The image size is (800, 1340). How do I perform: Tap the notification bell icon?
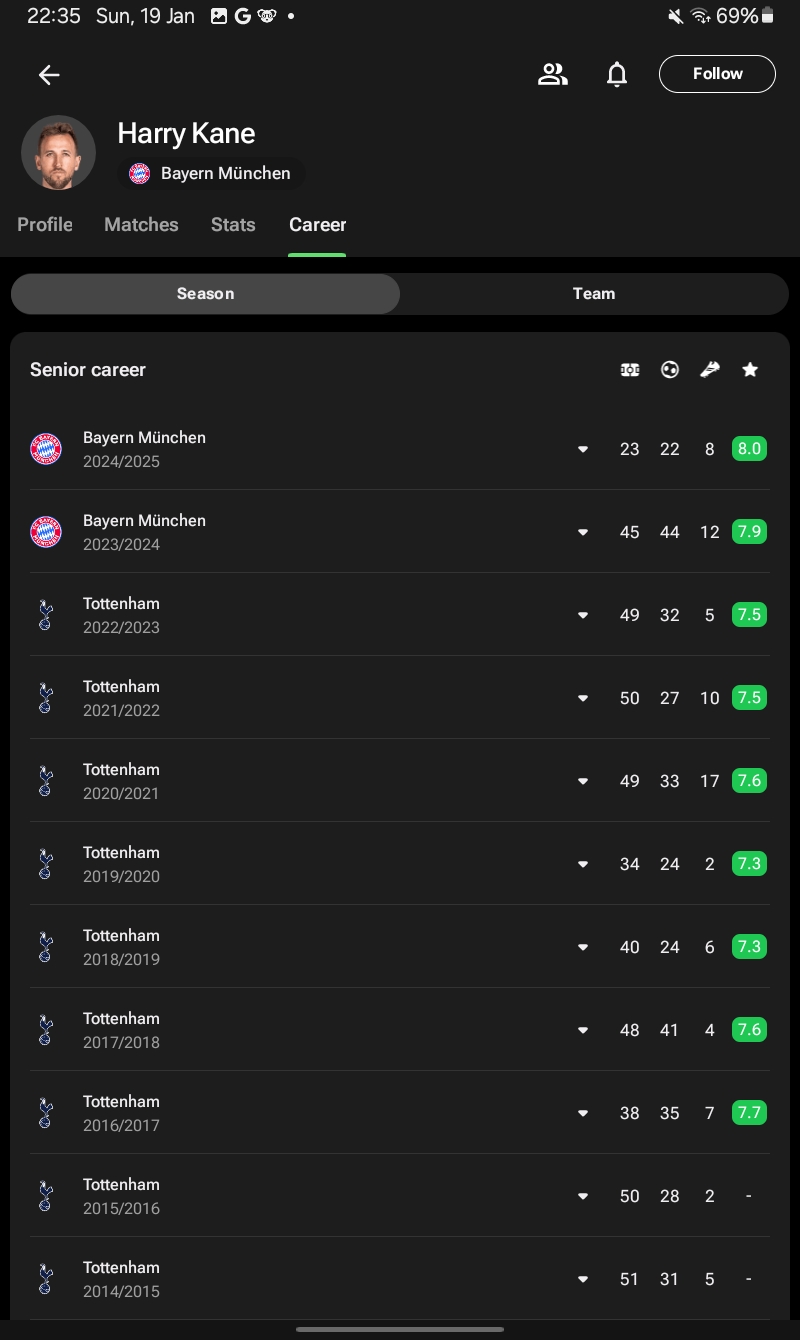617,74
